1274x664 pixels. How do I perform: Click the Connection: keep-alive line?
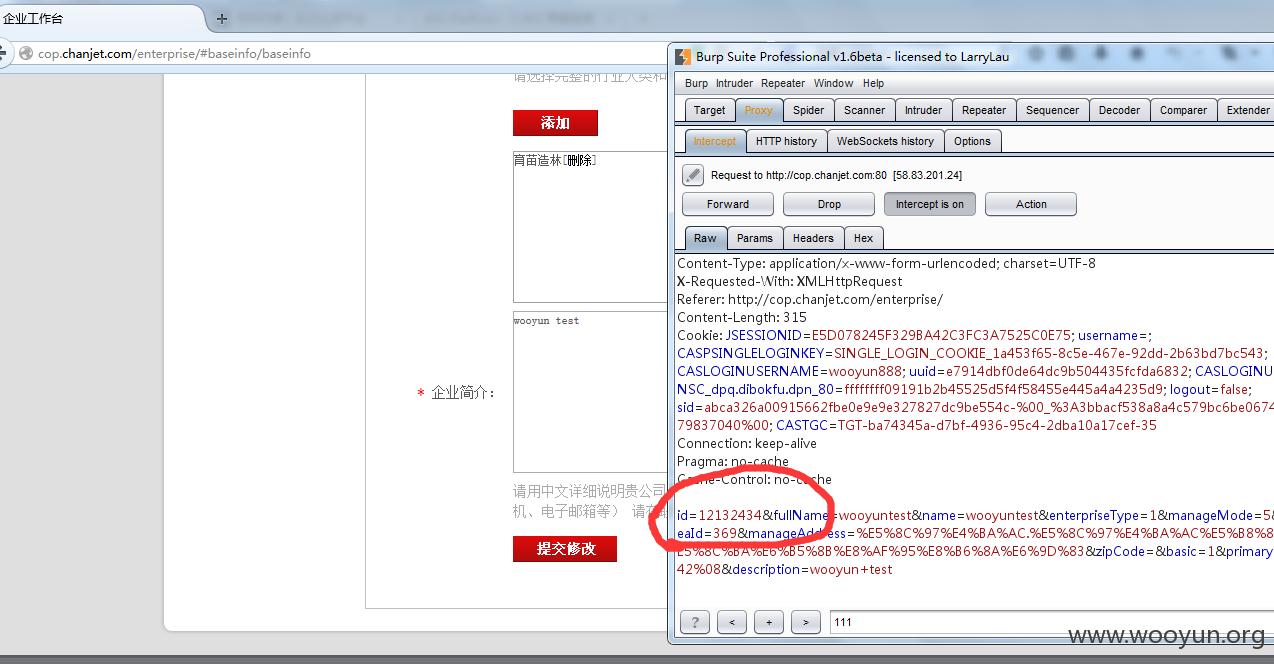[747, 443]
